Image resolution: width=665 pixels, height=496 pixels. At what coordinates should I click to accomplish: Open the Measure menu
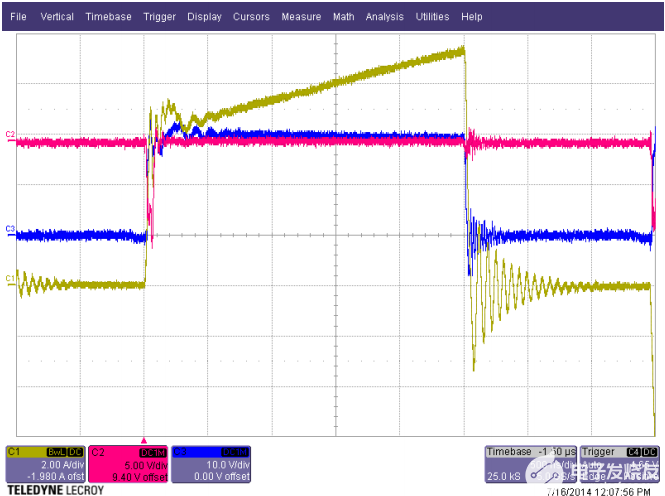click(x=301, y=17)
